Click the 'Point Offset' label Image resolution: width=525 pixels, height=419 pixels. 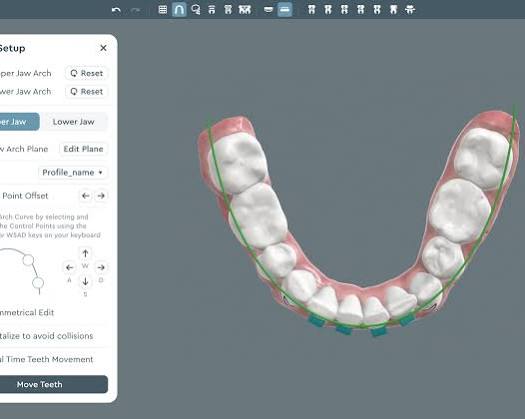(25, 196)
